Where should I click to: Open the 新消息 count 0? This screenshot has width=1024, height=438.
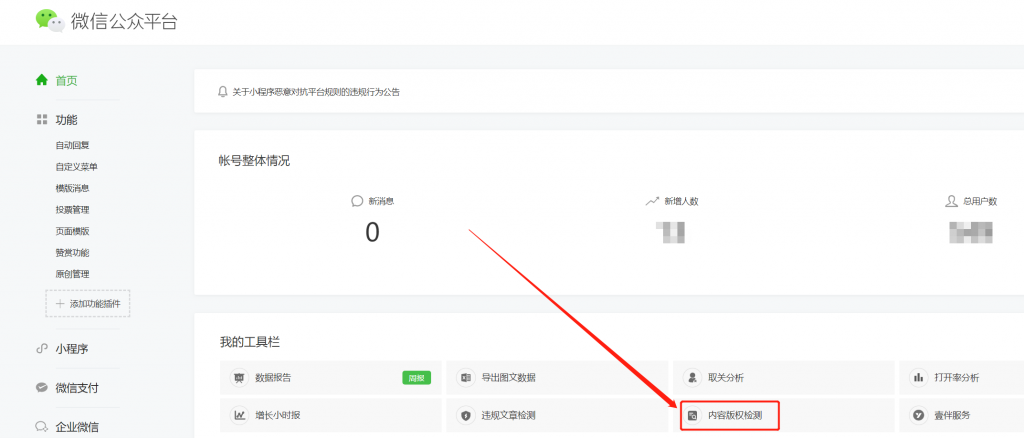click(x=372, y=232)
